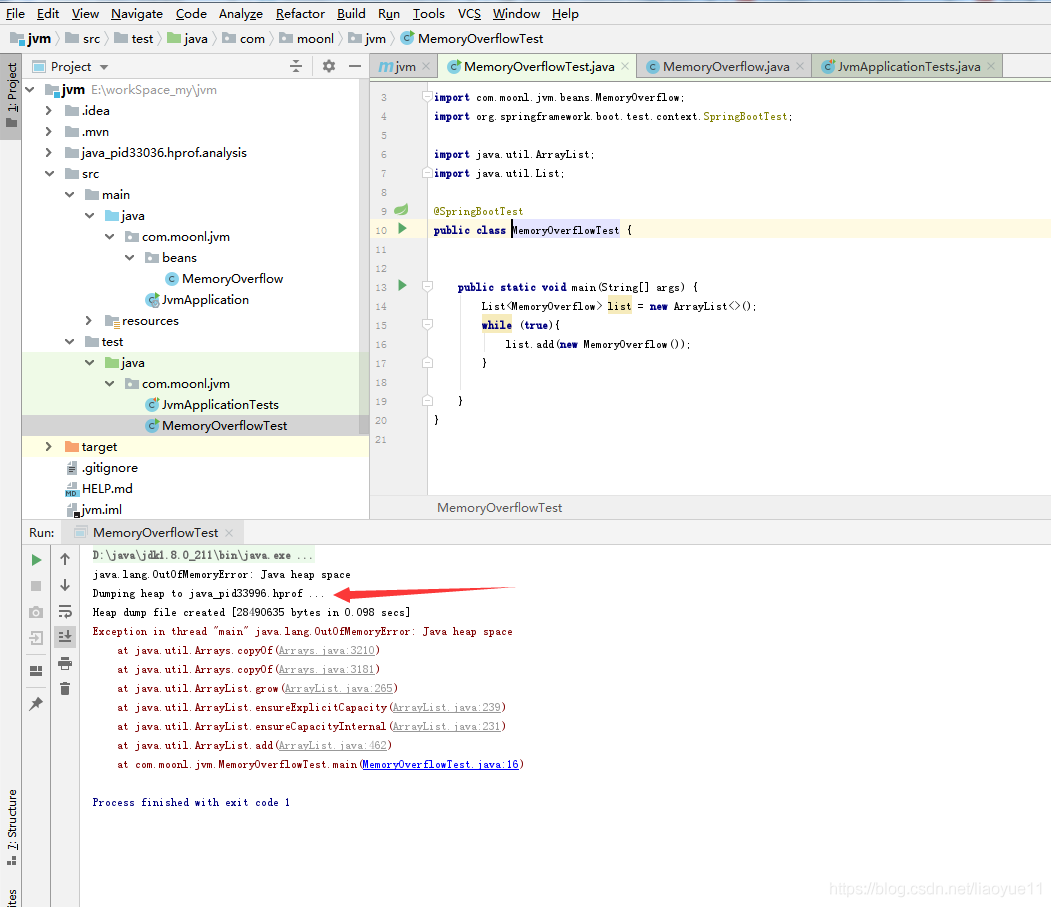Open Project panel settings gear
Image resolution: width=1051 pixels, height=907 pixels.
[x=328, y=66]
